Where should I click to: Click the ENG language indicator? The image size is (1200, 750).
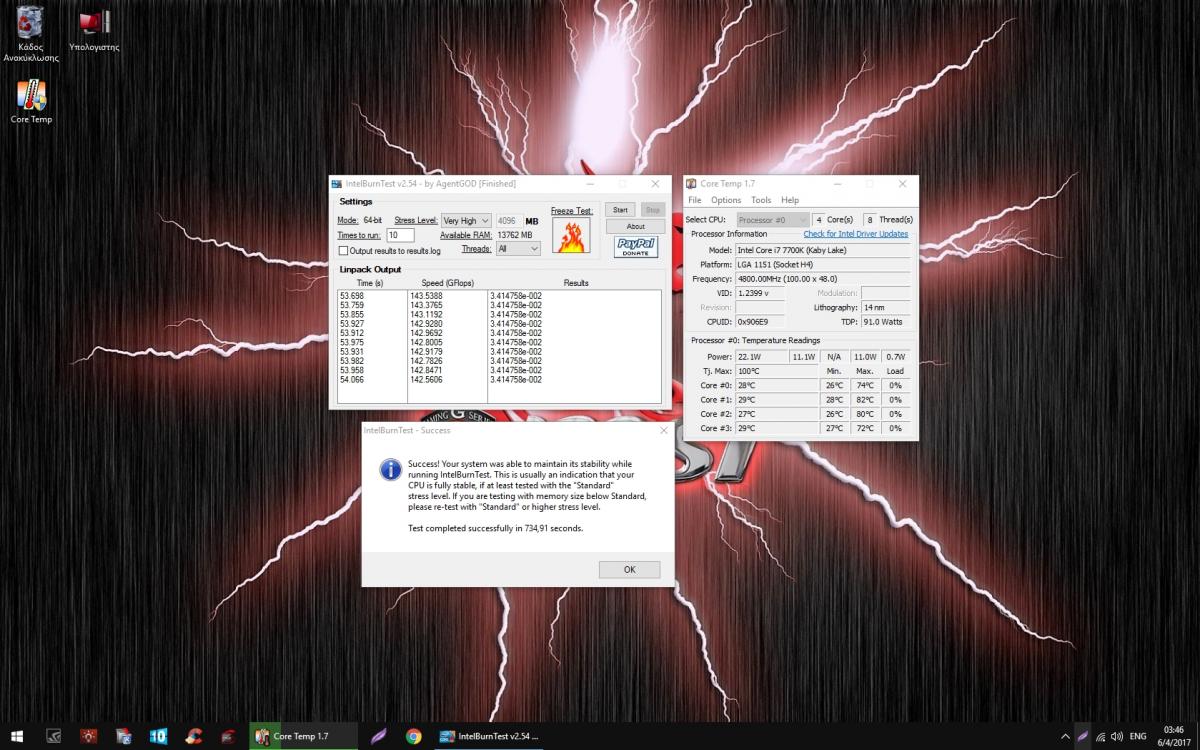coord(1138,737)
